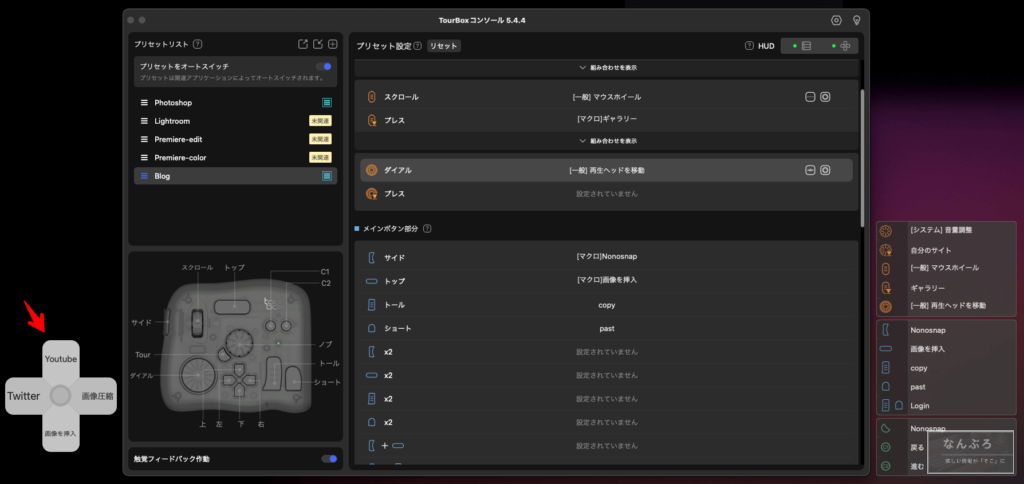Toggle the HUD list view indicator
This screenshot has height=484, width=1024.
coord(801,46)
